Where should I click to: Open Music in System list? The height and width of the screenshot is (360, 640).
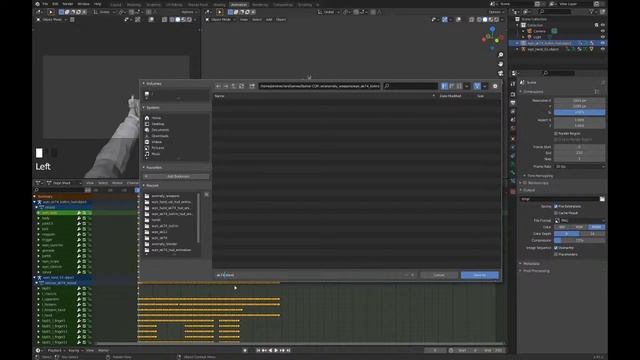tap(156, 154)
